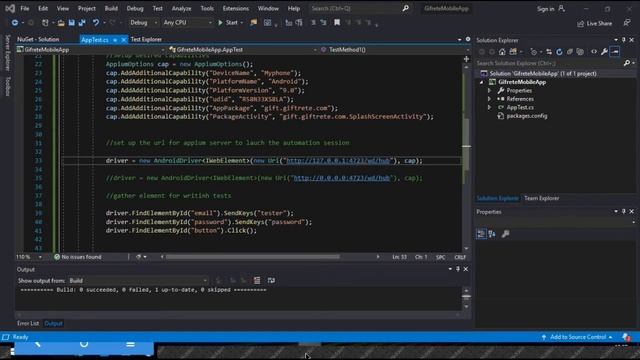The height and width of the screenshot is (360, 640).
Task: Click the Solution Explorer Properties wrench icon
Action: (604, 52)
